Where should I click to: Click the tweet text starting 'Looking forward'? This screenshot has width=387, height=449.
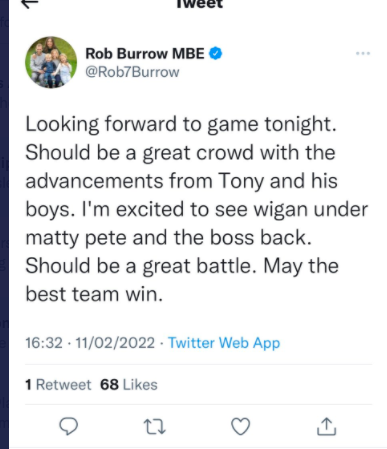pos(197,209)
